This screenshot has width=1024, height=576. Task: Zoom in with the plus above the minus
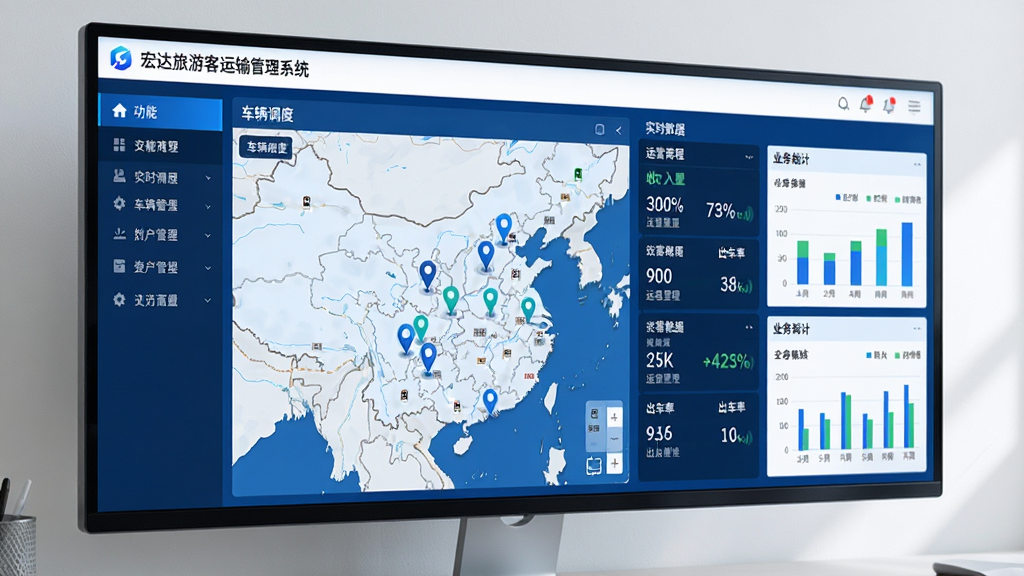(614, 417)
